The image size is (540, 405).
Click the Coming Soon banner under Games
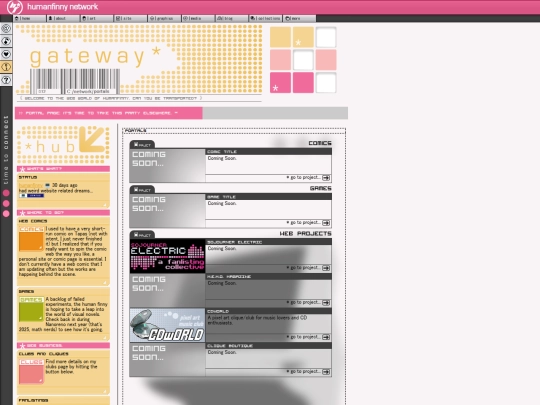(167, 210)
